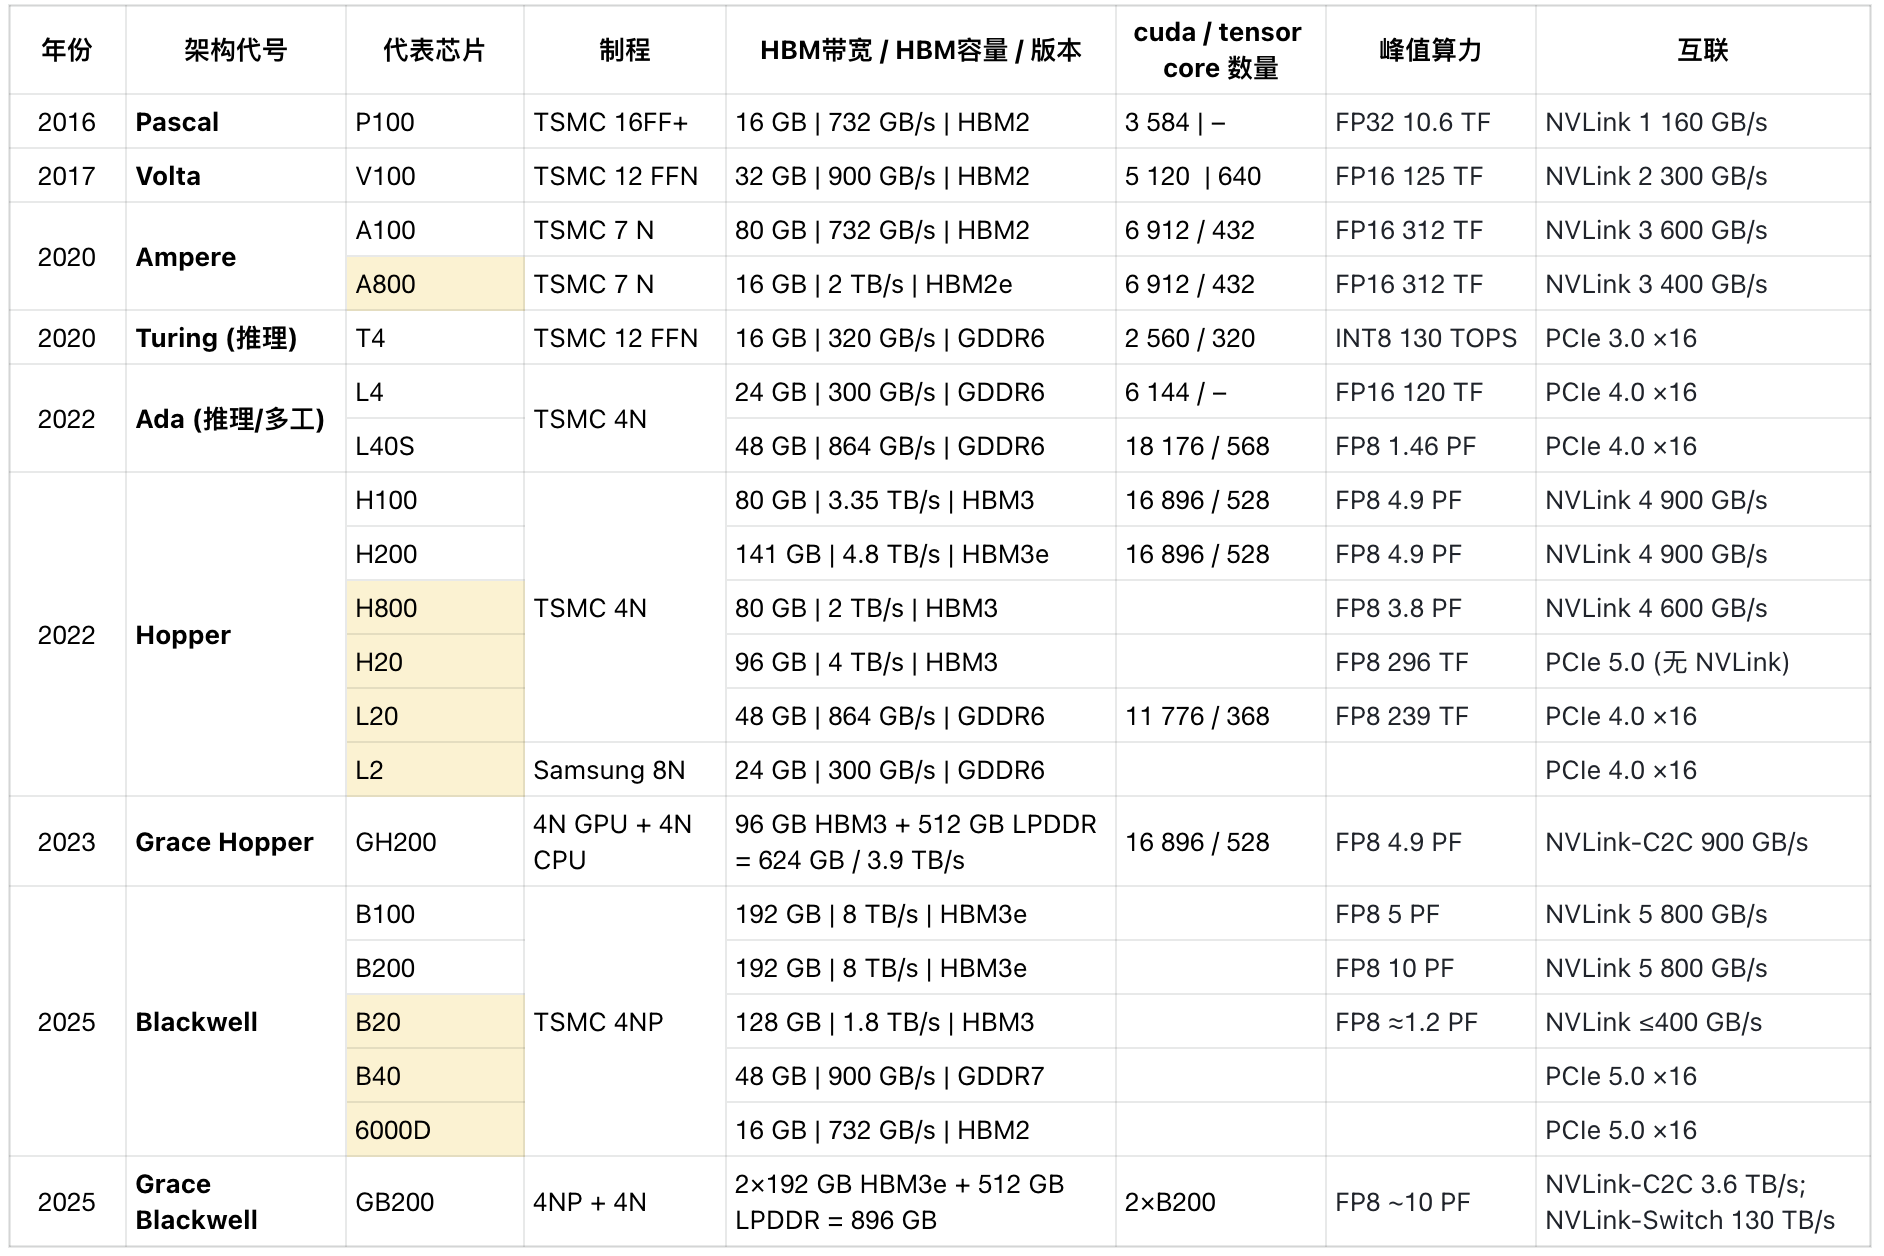1884x1256 pixels.
Task: Click the Grace Blackwell cell
Action: pos(236,1202)
